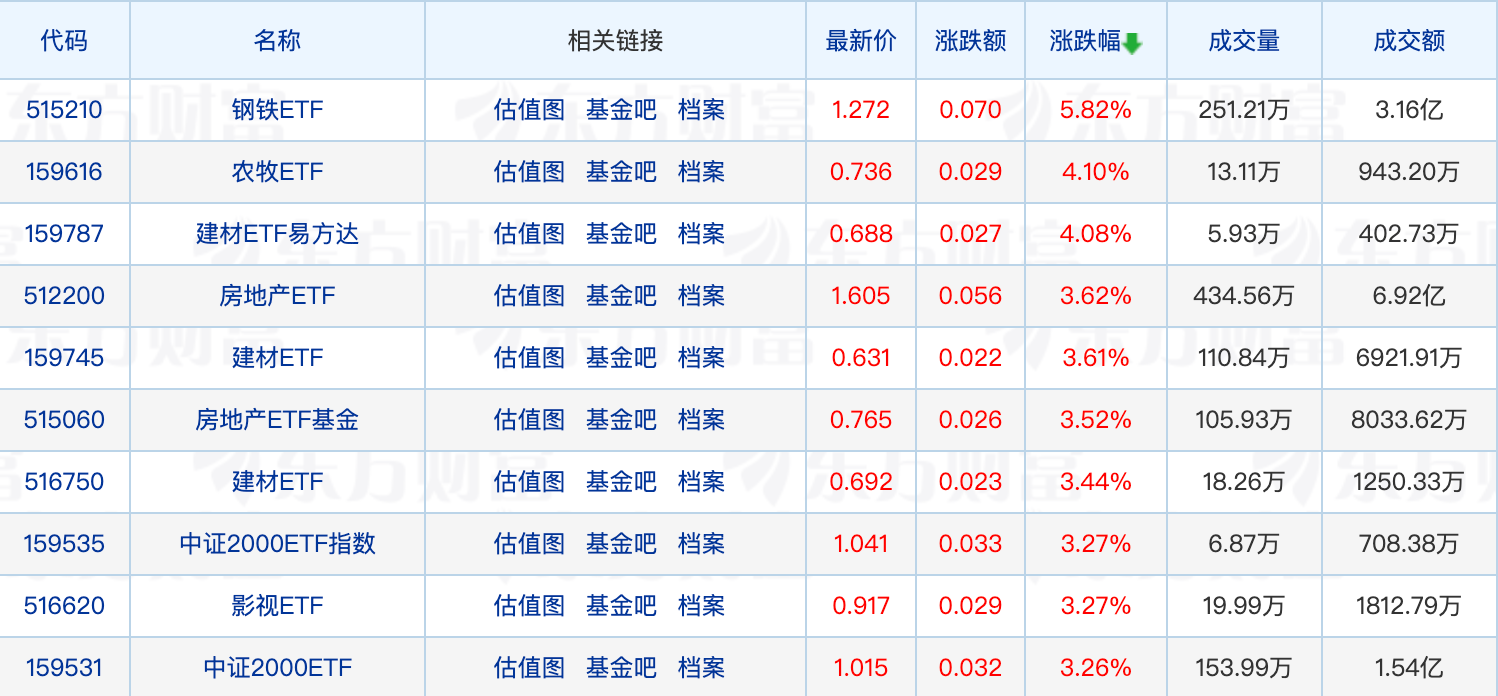Open 估值图 in the 159745 row
Viewport: 1498px width, 696px height.
(530, 358)
